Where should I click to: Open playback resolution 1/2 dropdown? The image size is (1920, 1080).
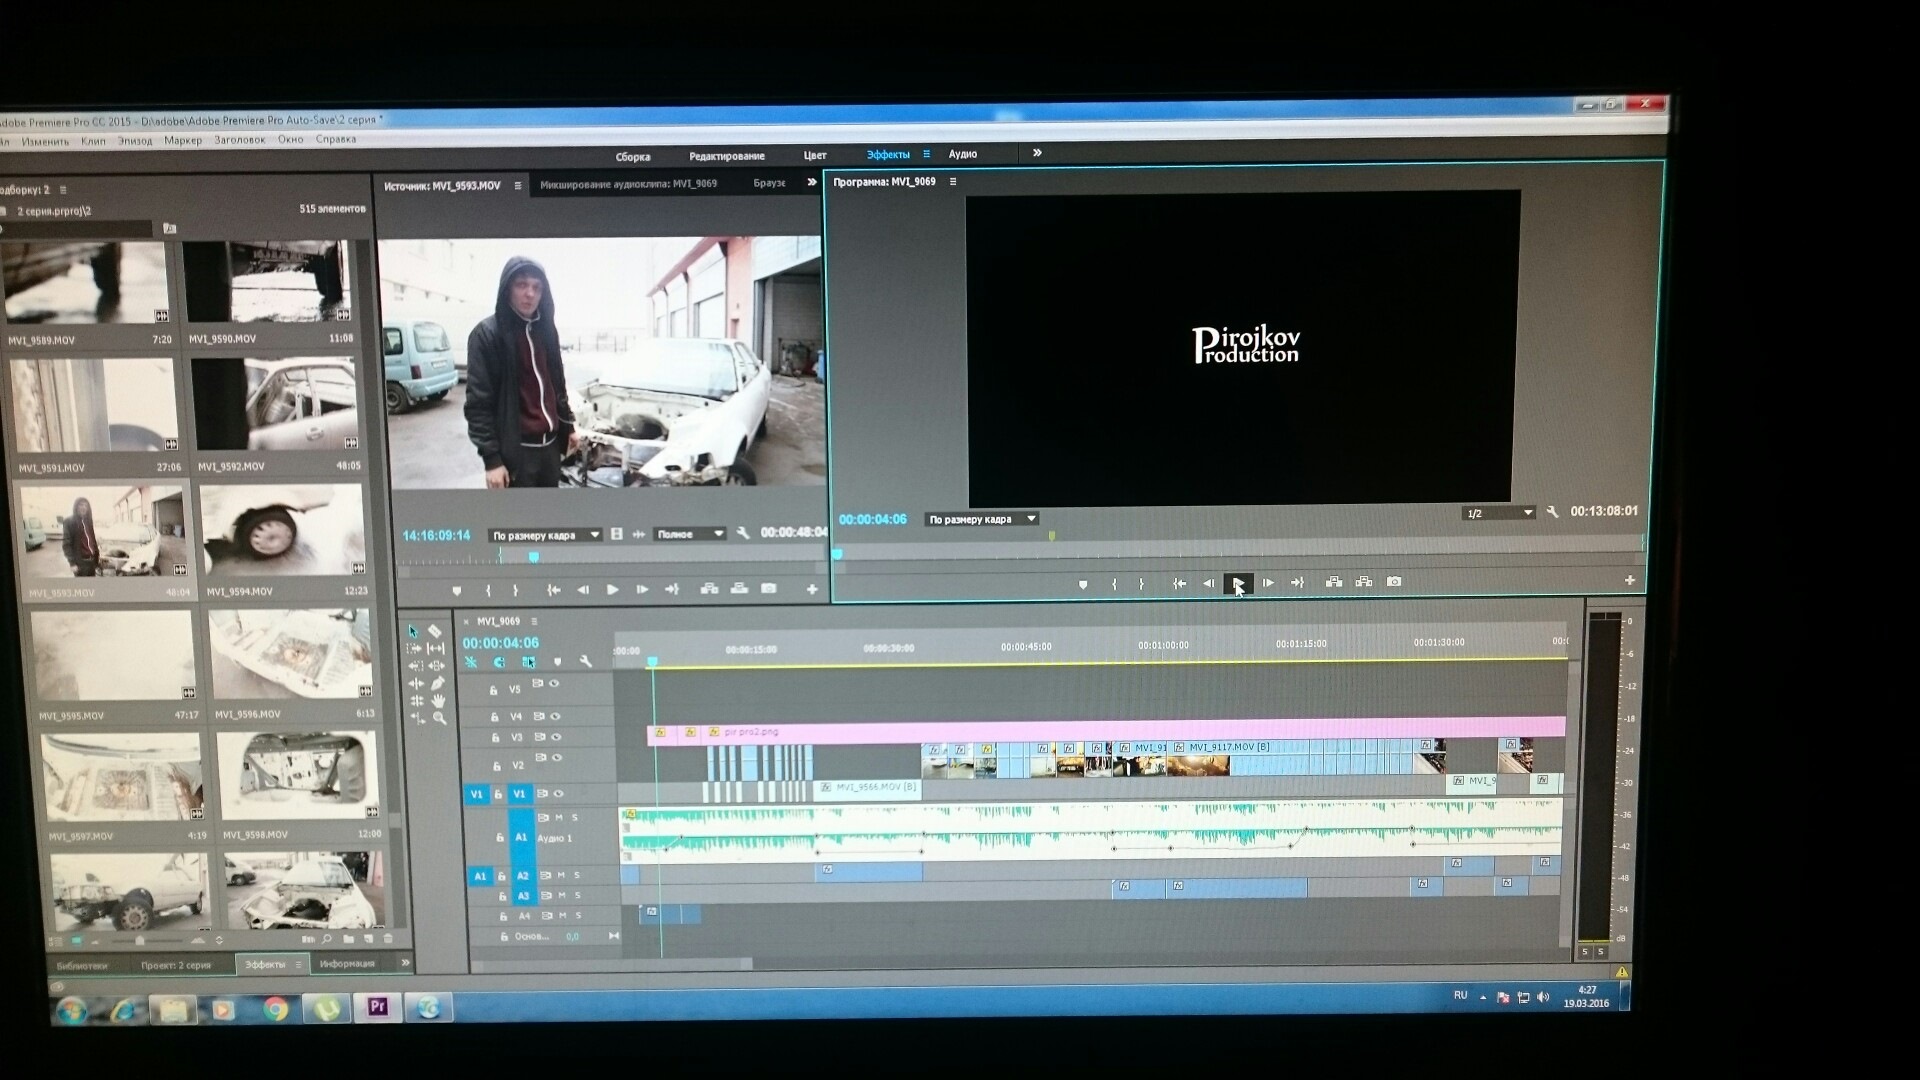[1498, 513]
